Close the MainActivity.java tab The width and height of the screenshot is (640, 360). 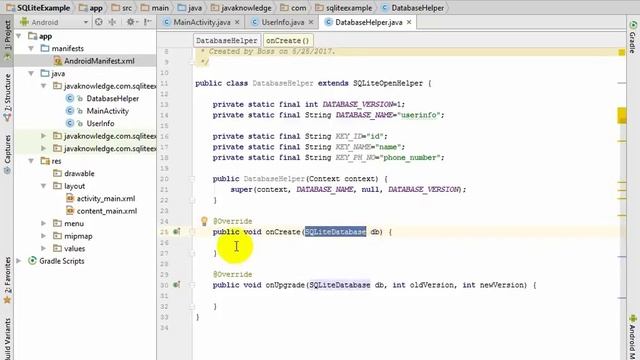click(x=237, y=22)
